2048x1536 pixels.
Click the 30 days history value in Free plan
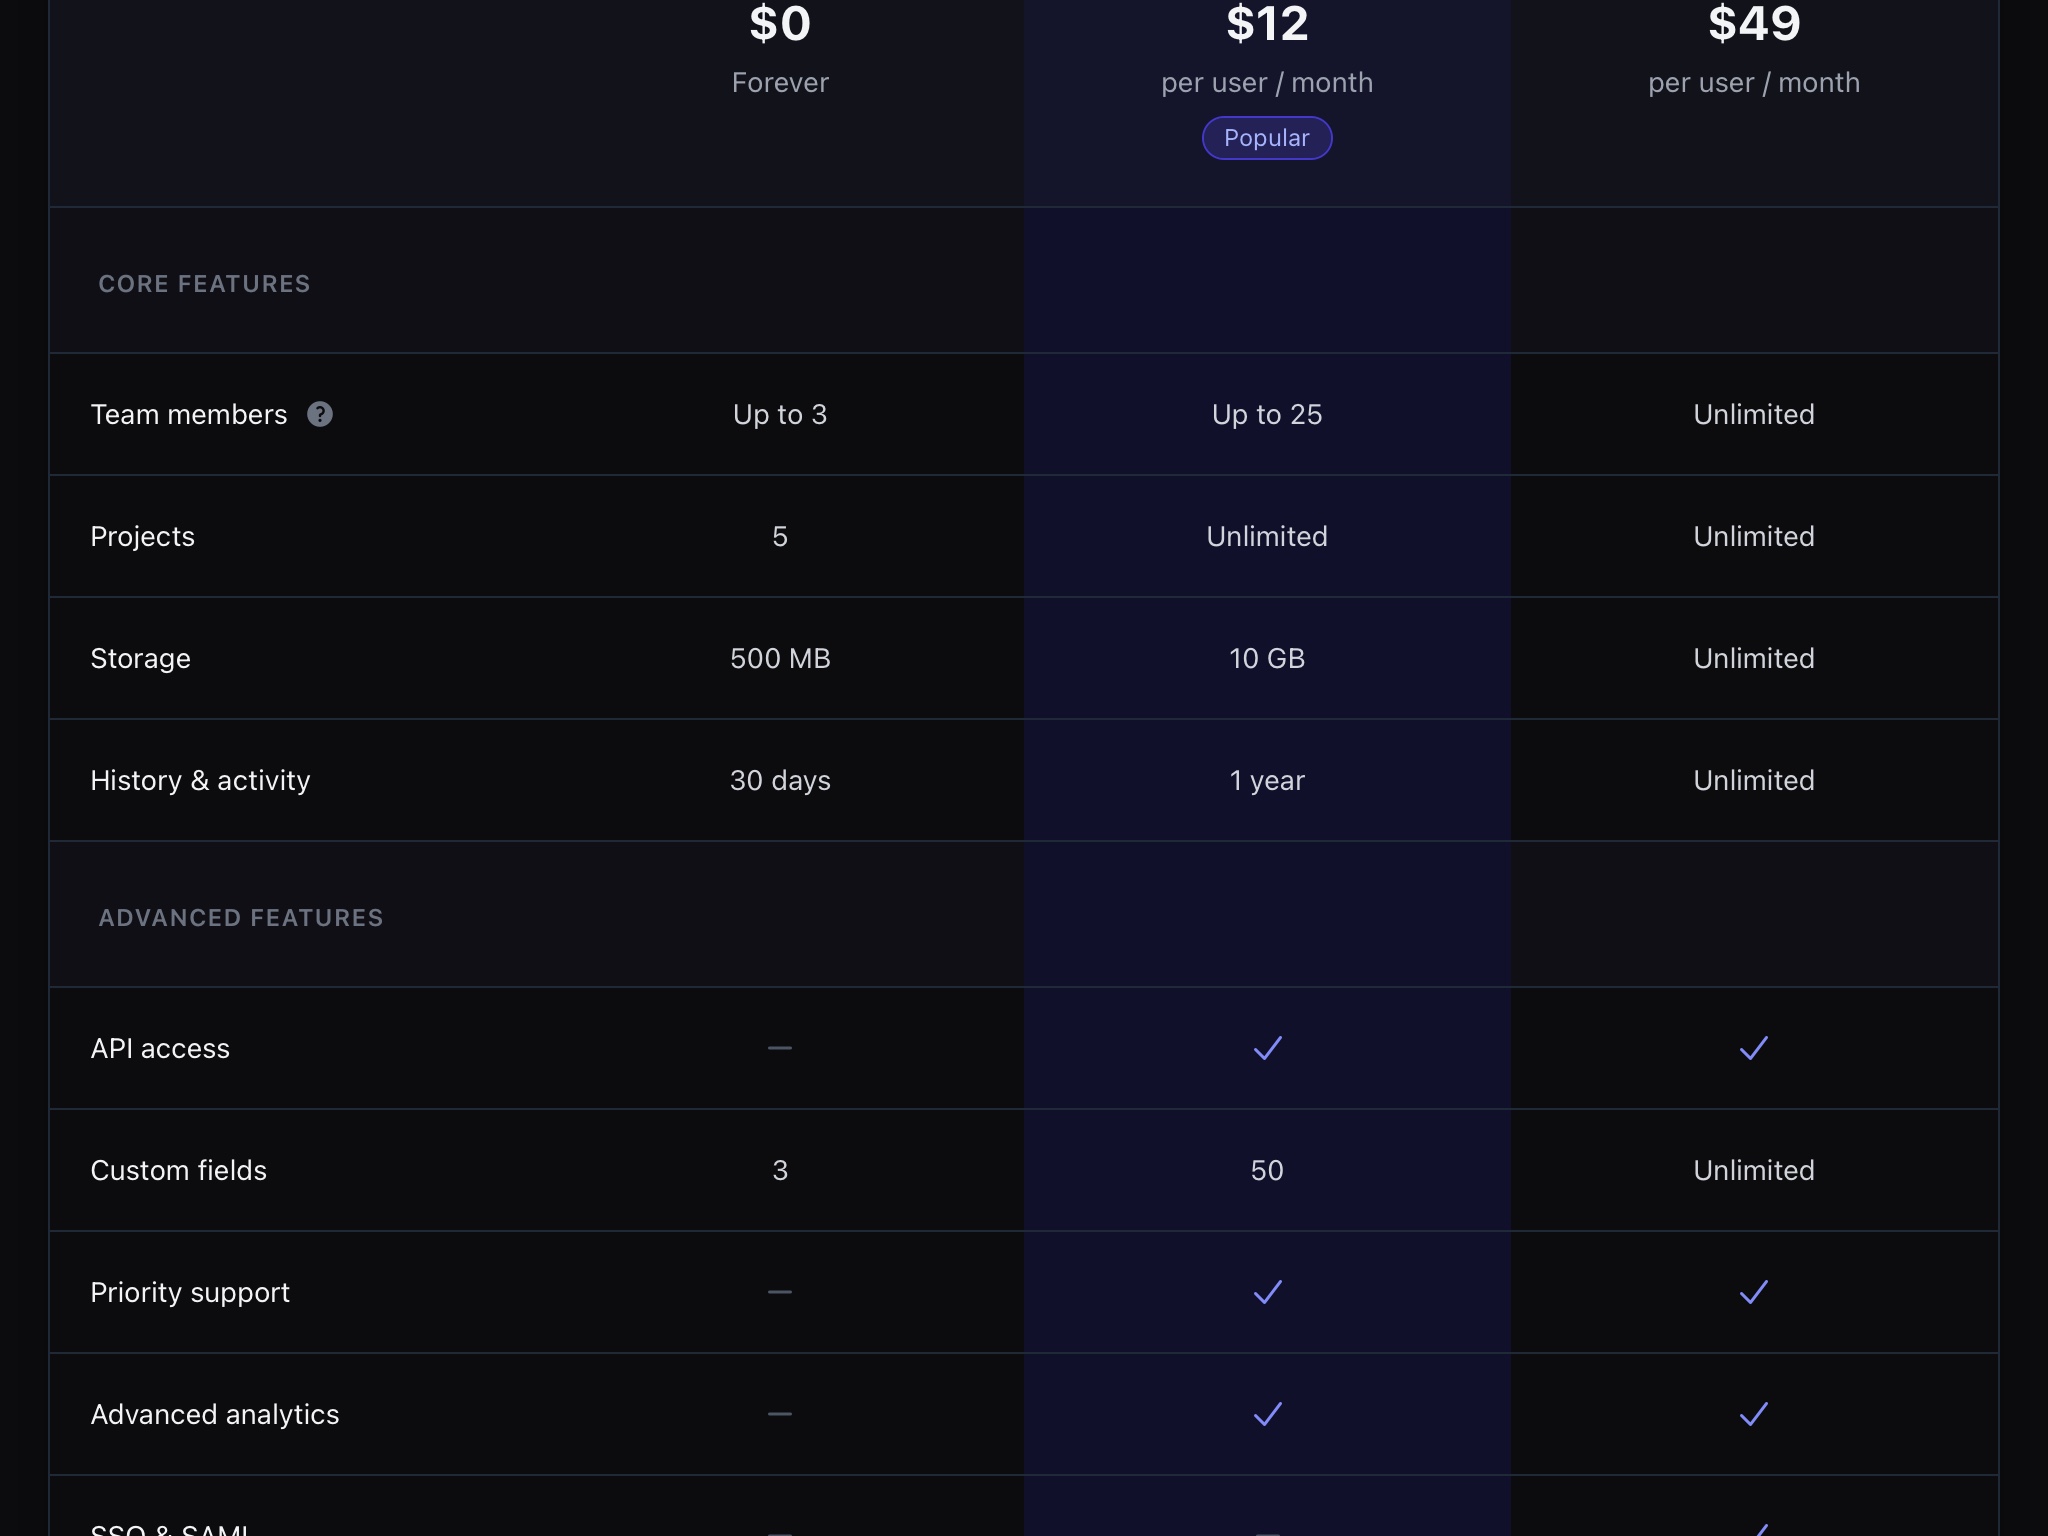780,780
